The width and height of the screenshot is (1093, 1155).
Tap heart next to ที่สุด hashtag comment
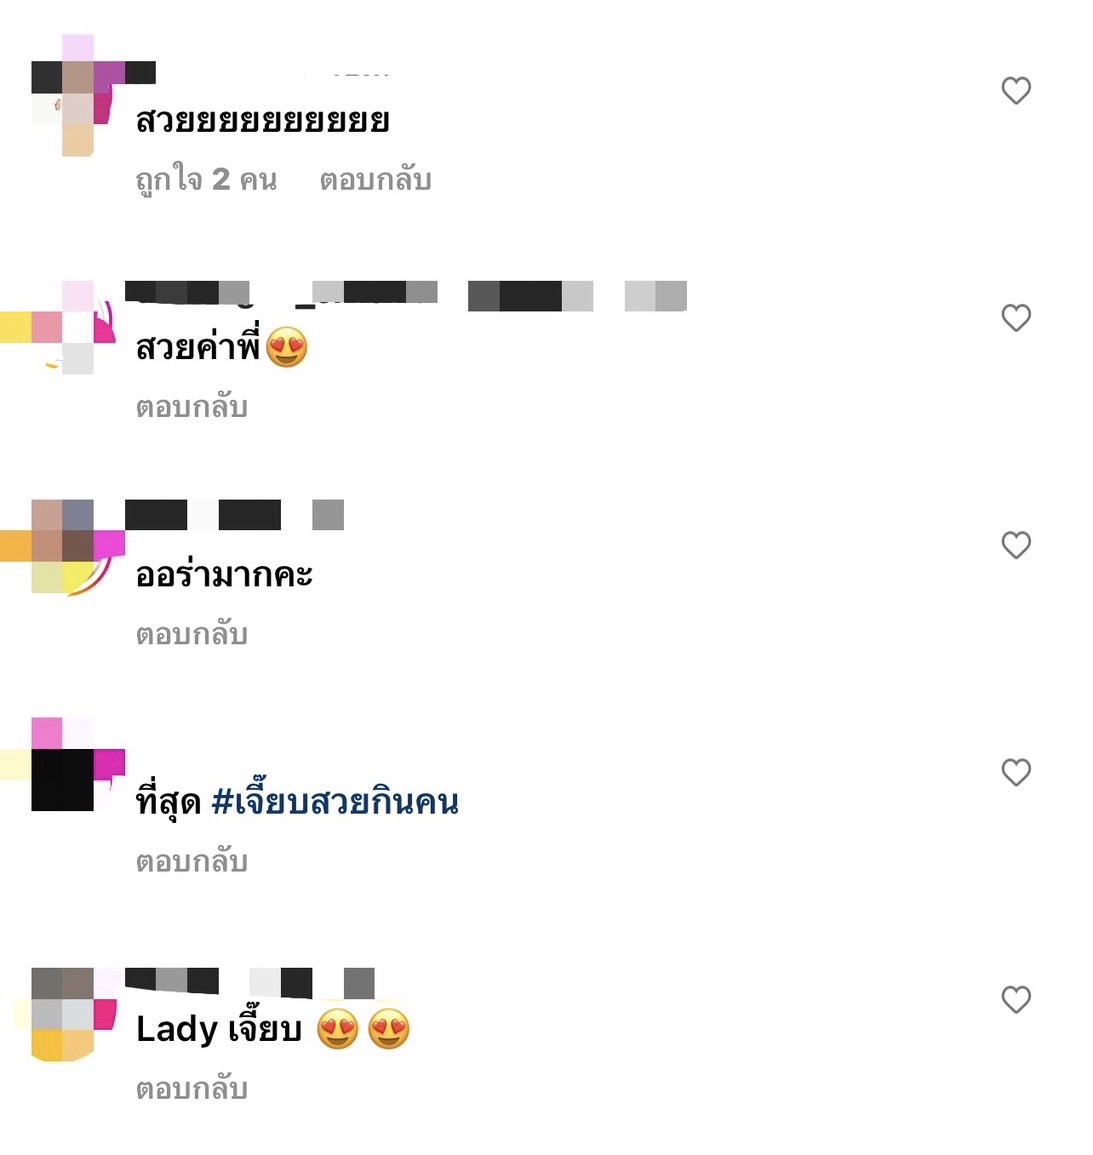1016,773
